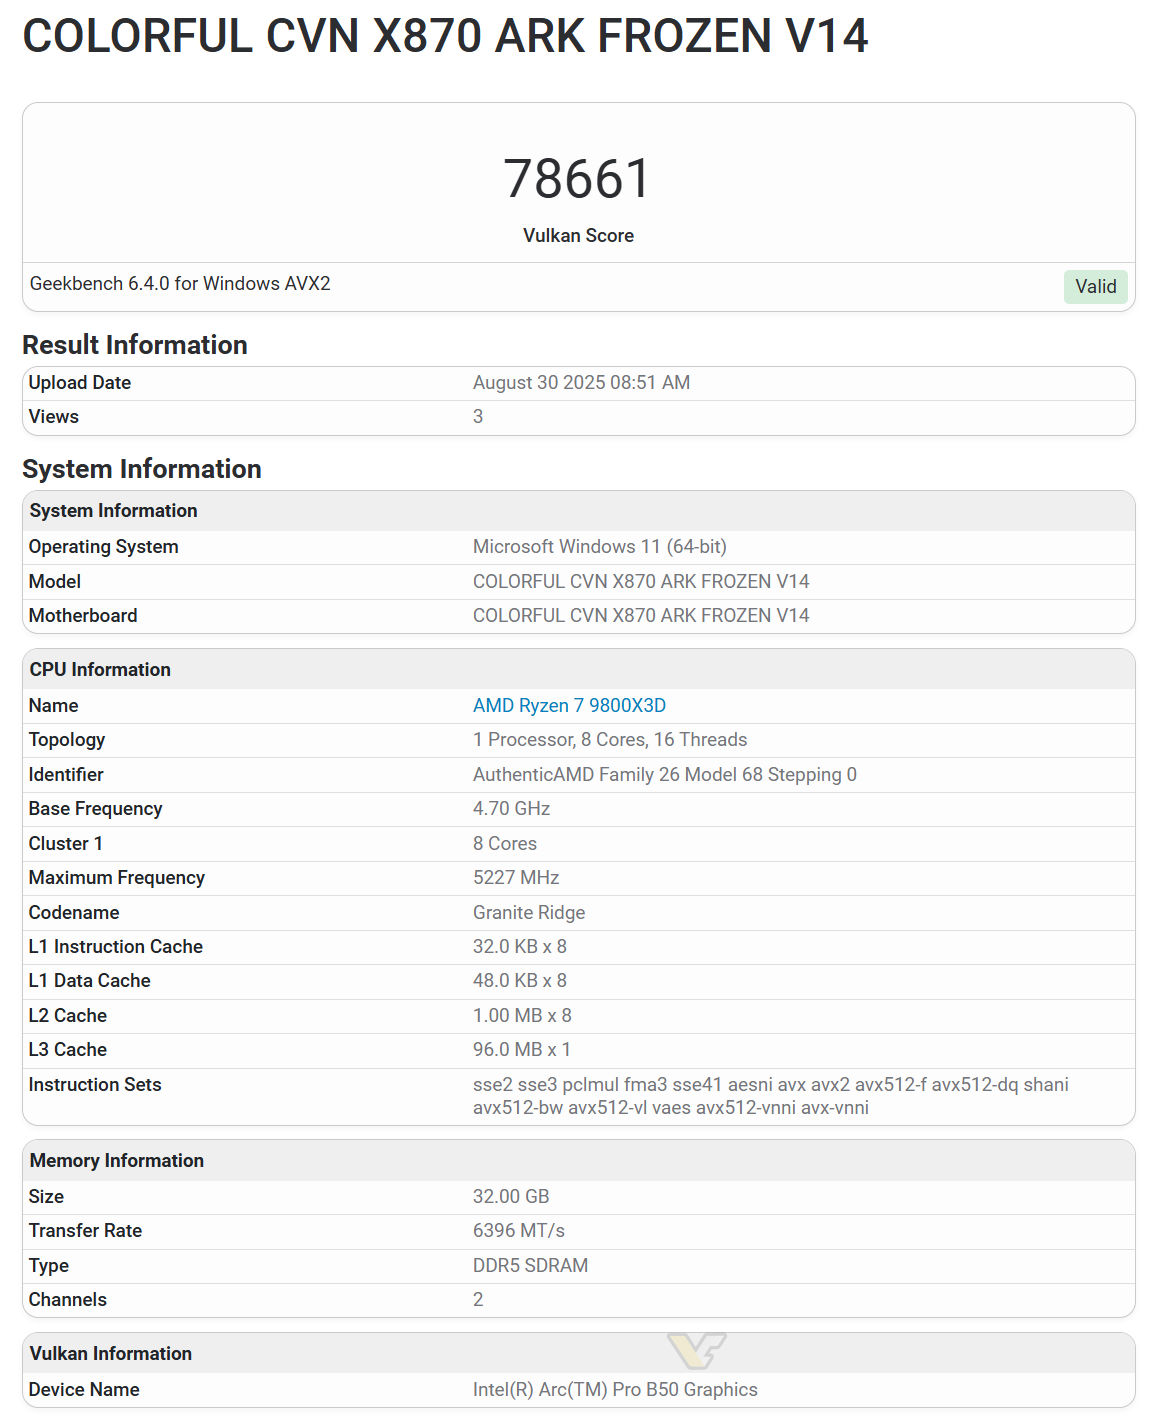Select the codename Granite Ridge
Image resolution: width=1150 pixels, height=1421 pixels.
pyautogui.click(x=529, y=913)
